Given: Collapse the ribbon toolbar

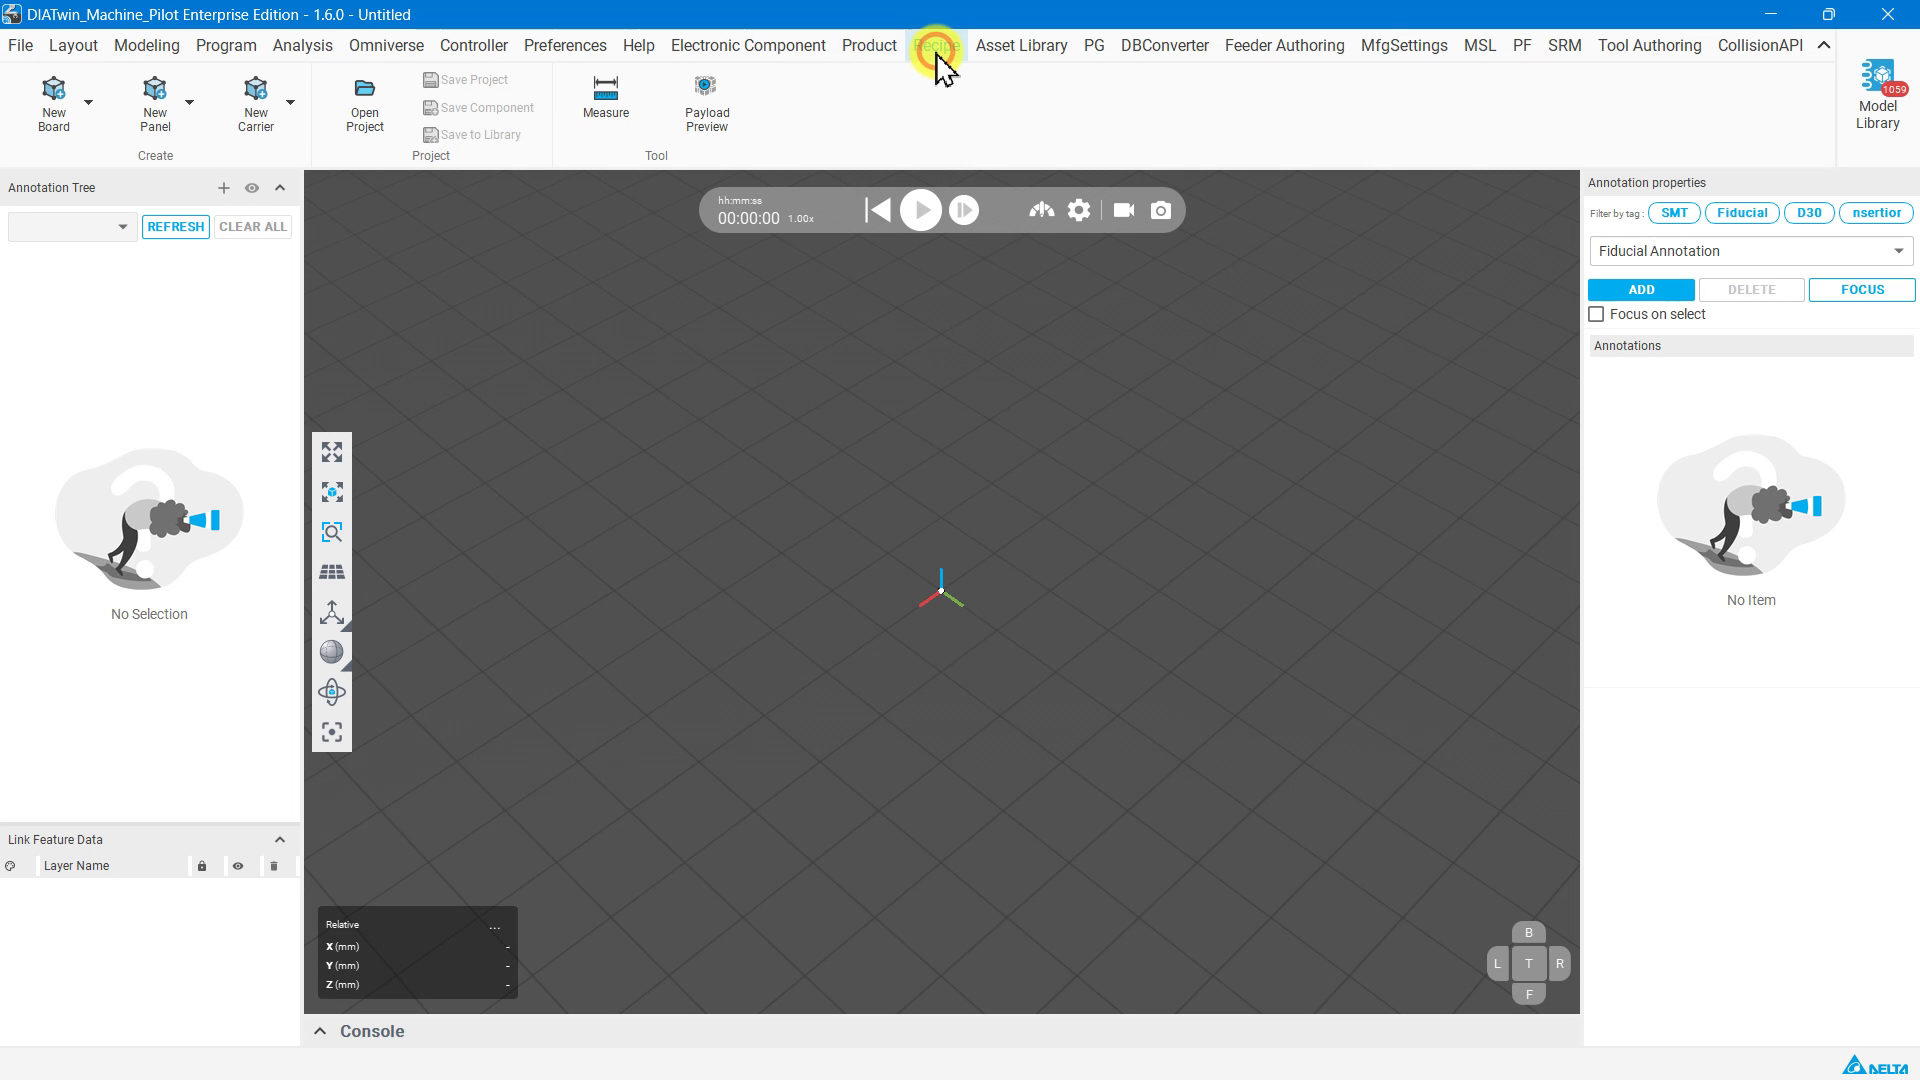Looking at the screenshot, I should (x=1824, y=45).
